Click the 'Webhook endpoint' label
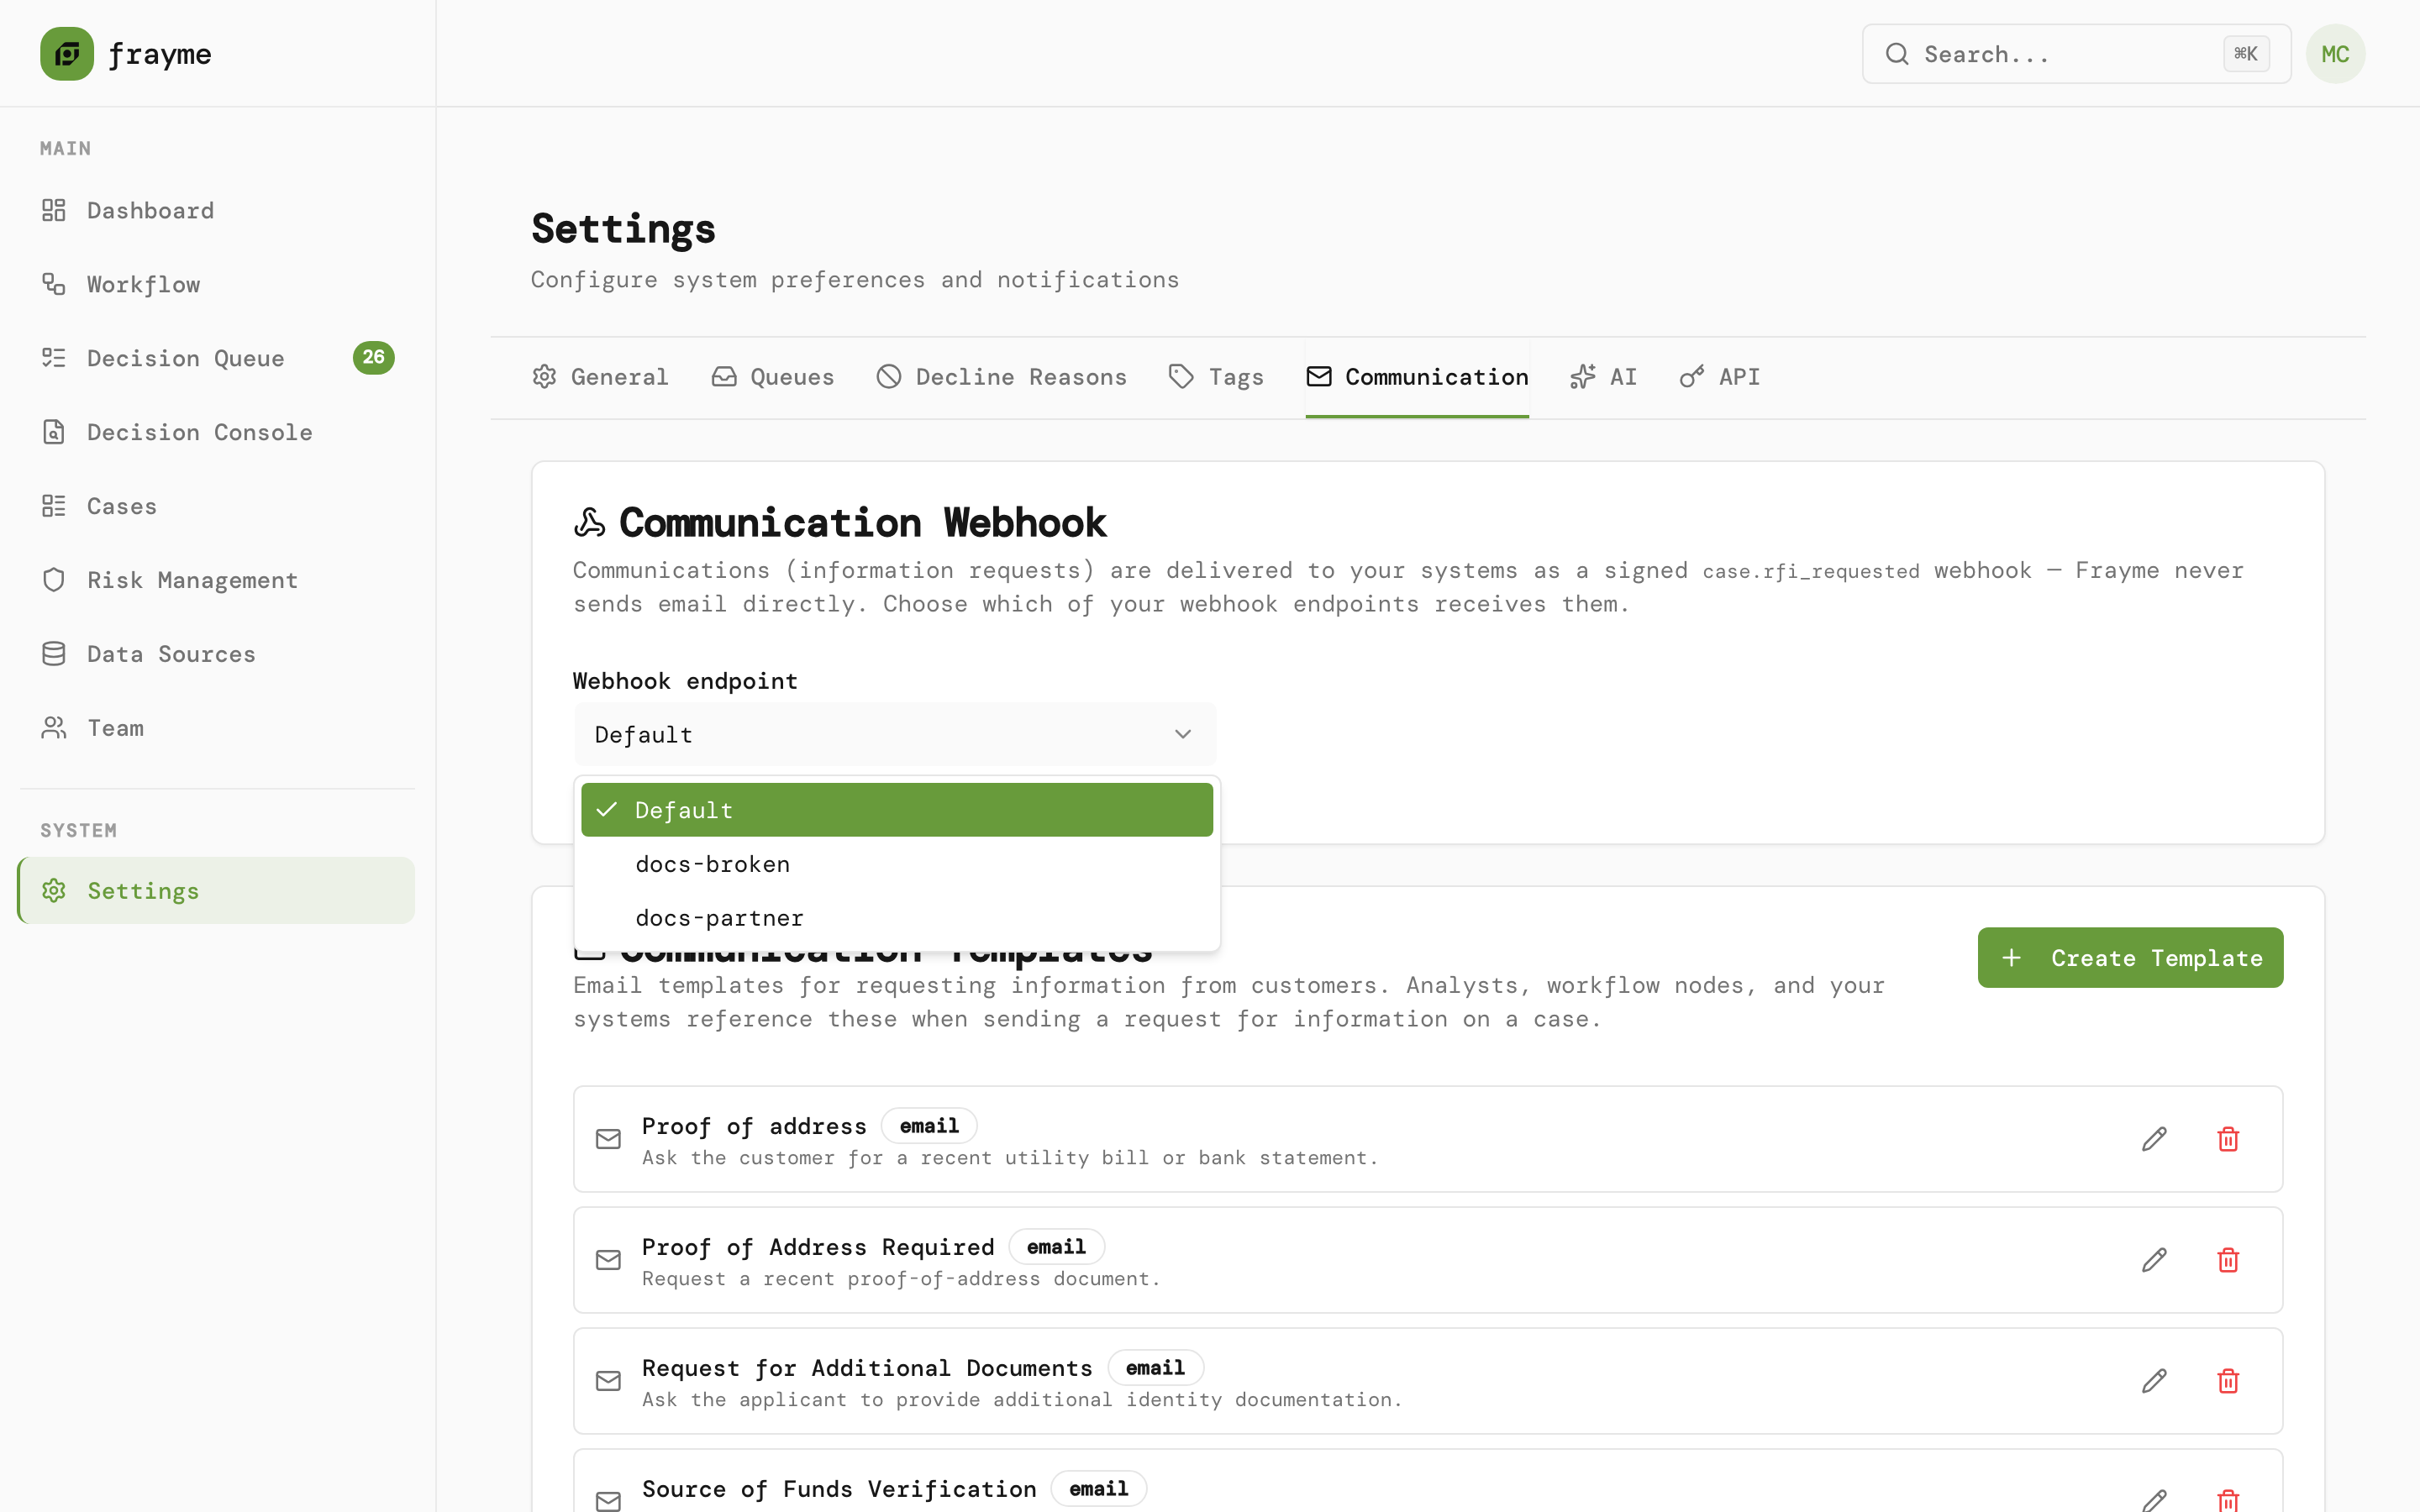 click(x=685, y=681)
